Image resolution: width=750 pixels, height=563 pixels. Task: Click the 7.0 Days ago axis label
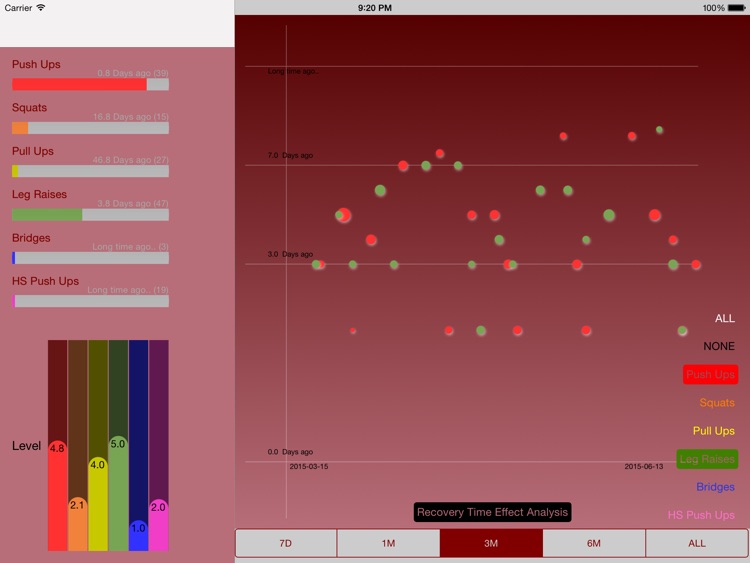tap(290, 155)
